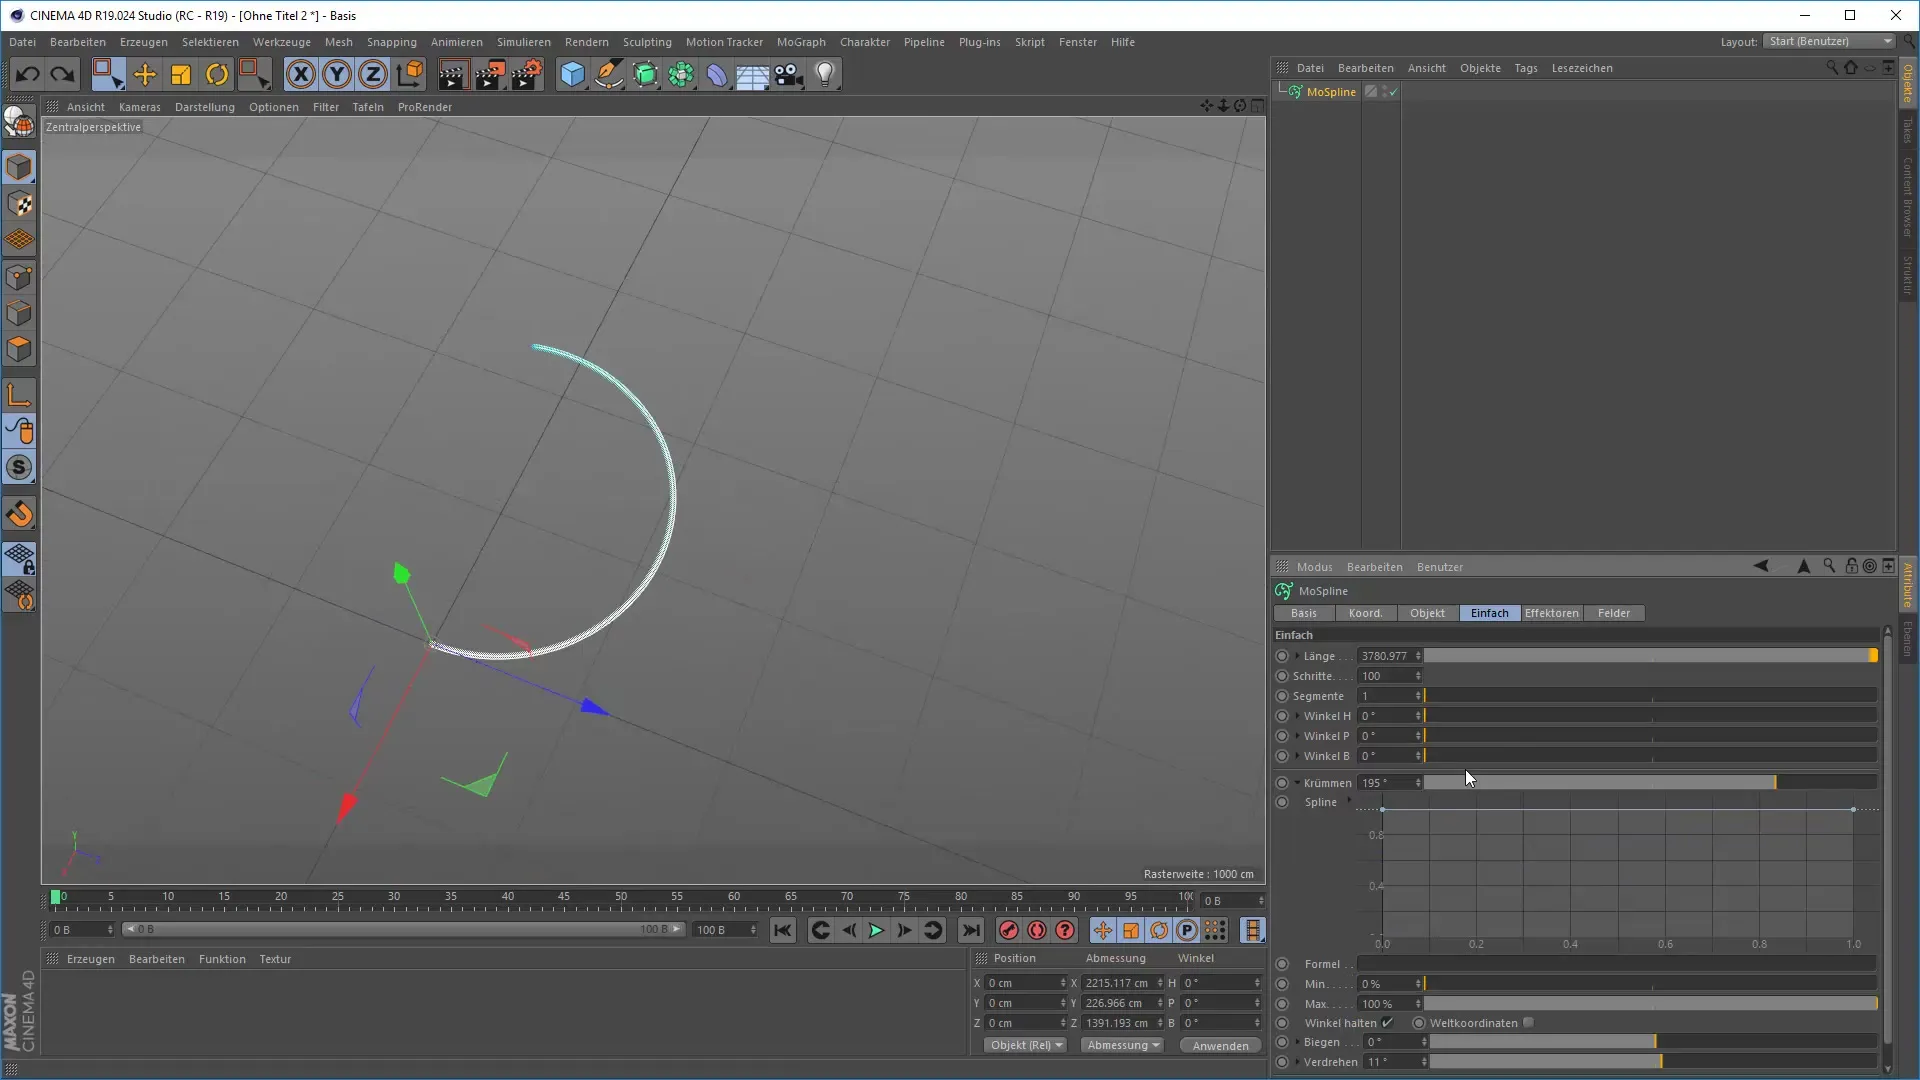The width and height of the screenshot is (1920, 1080).
Task: Click the Undo arrow icon
Action: tap(27, 74)
